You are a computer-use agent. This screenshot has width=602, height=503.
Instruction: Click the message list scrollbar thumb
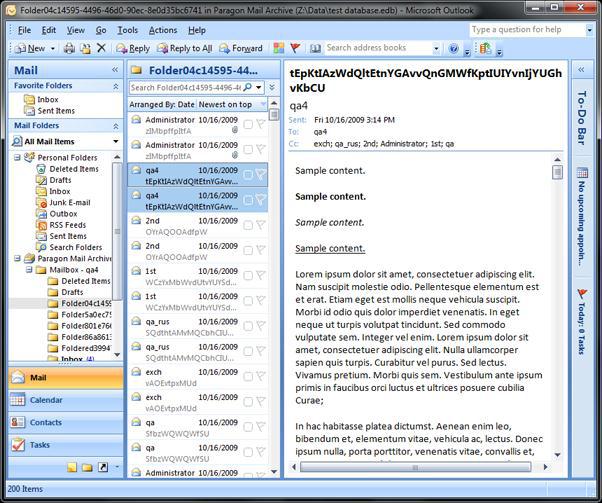click(x=274, y=114)
